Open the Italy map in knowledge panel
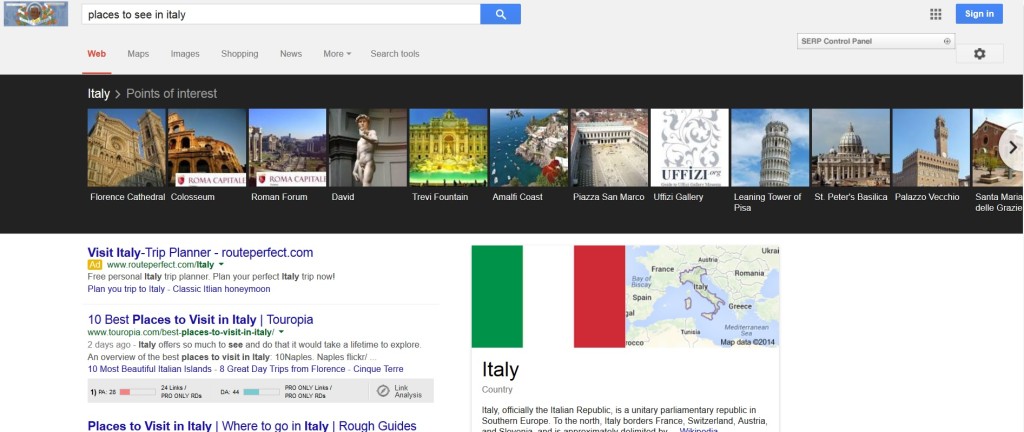 coord(702,296)
